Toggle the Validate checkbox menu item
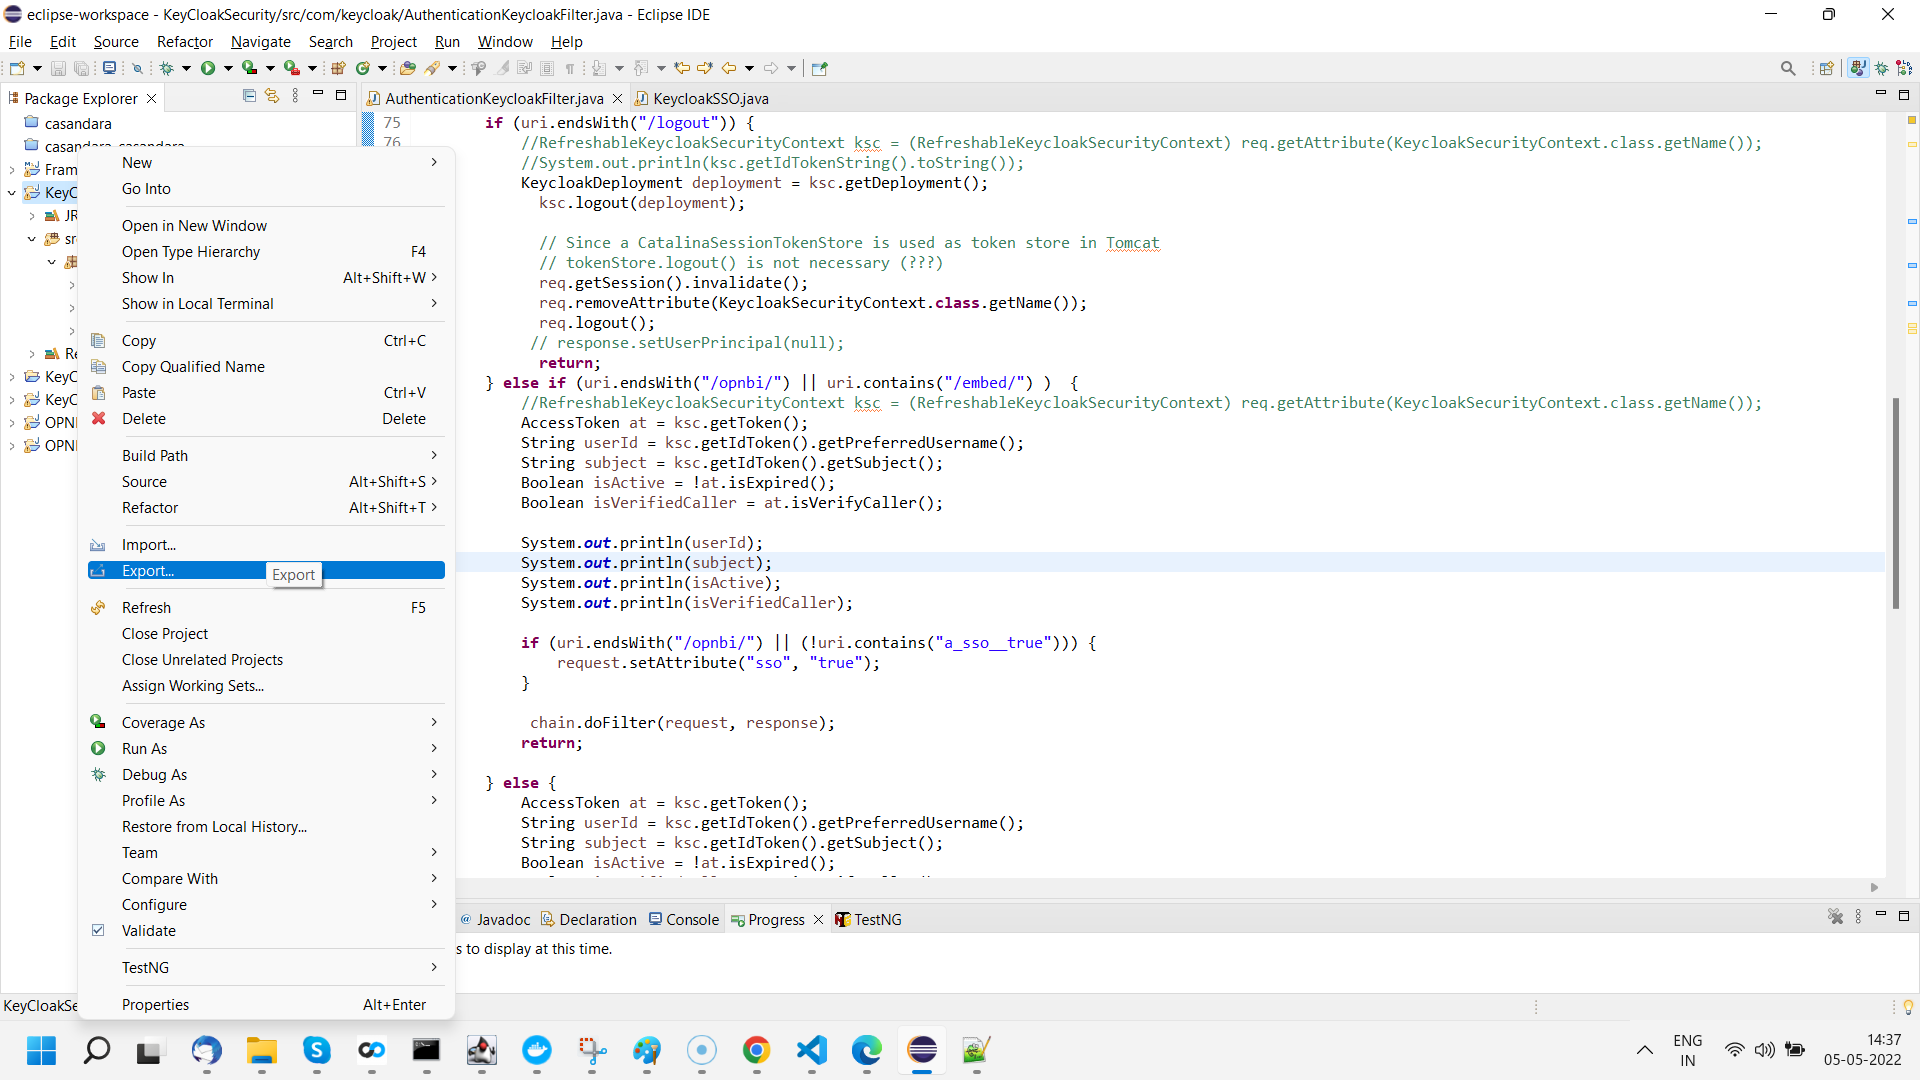Screen dimensions: 1920x1080 [98, 930]
